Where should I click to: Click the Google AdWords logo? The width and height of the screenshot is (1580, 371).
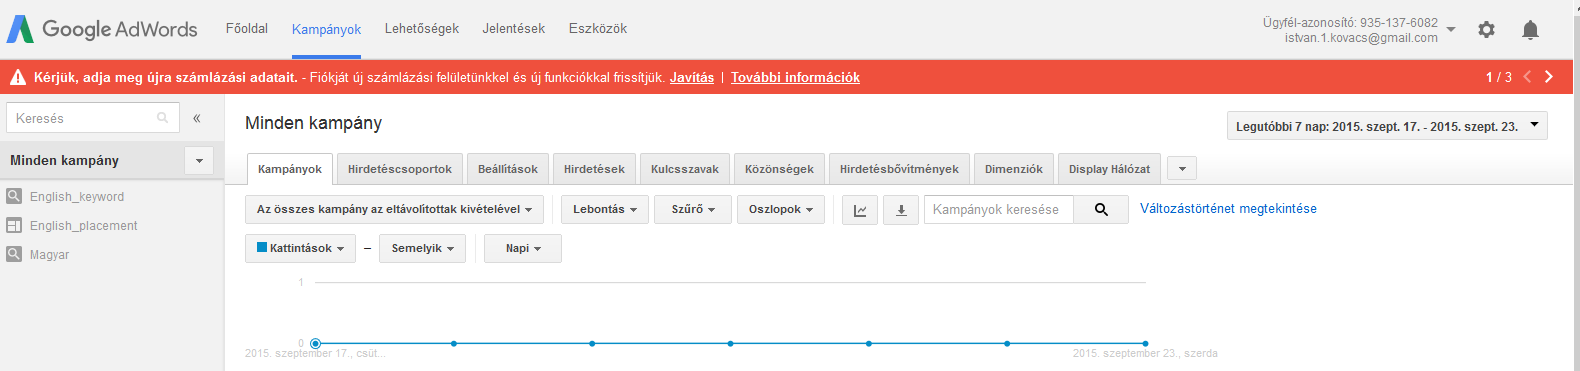click(x=102, y=29)
